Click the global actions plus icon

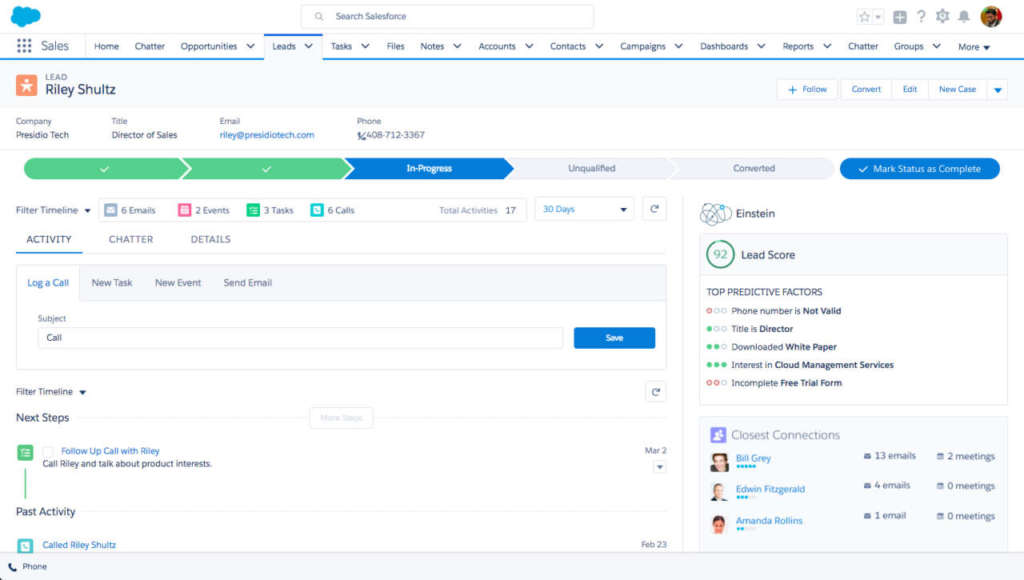[x=900, y=17]
